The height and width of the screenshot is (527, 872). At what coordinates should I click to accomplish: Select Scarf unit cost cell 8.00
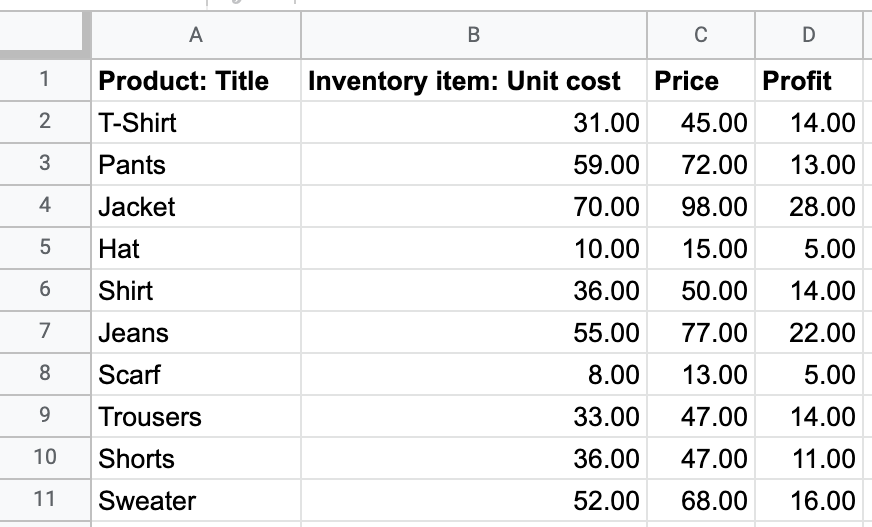474,374
